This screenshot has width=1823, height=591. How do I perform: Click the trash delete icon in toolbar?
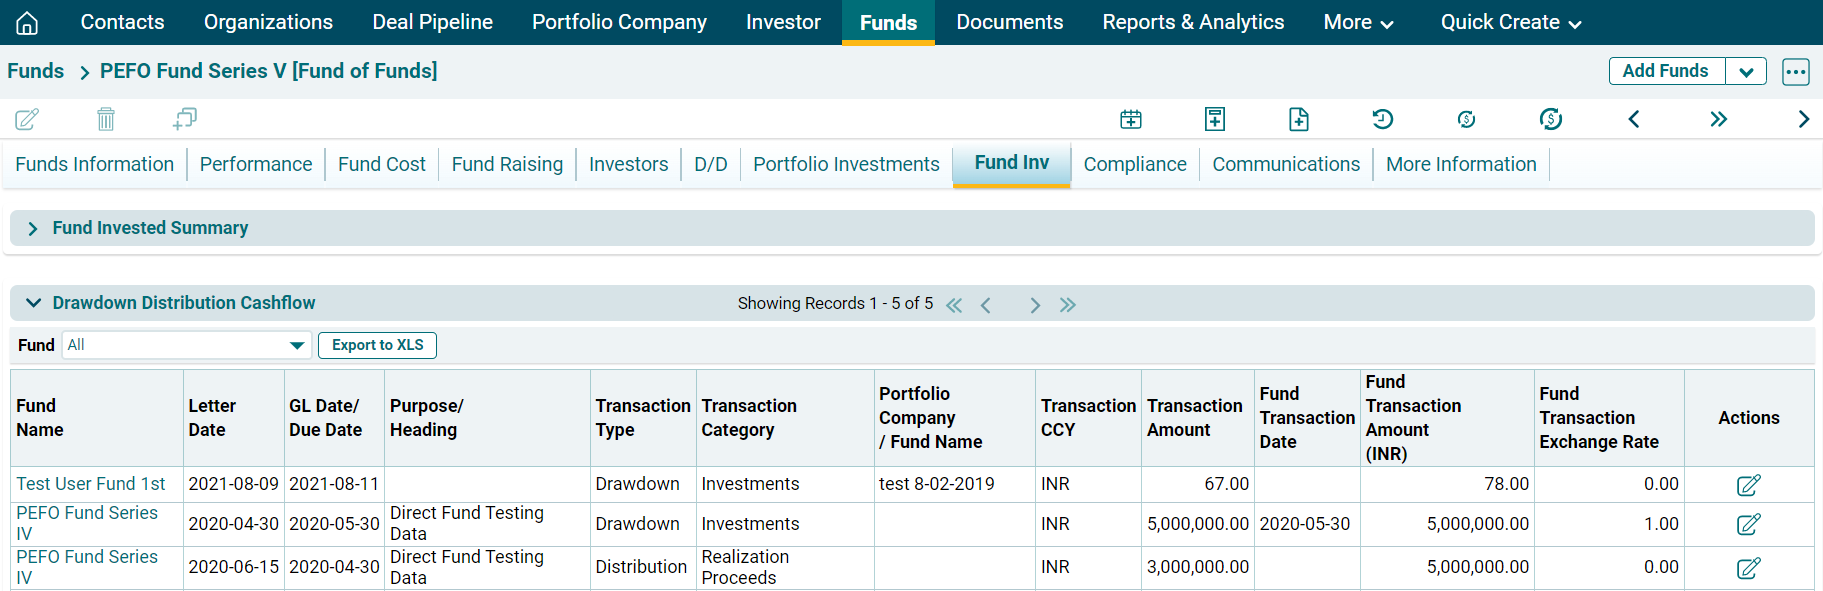pyautogui.click(x=106, y=120)
